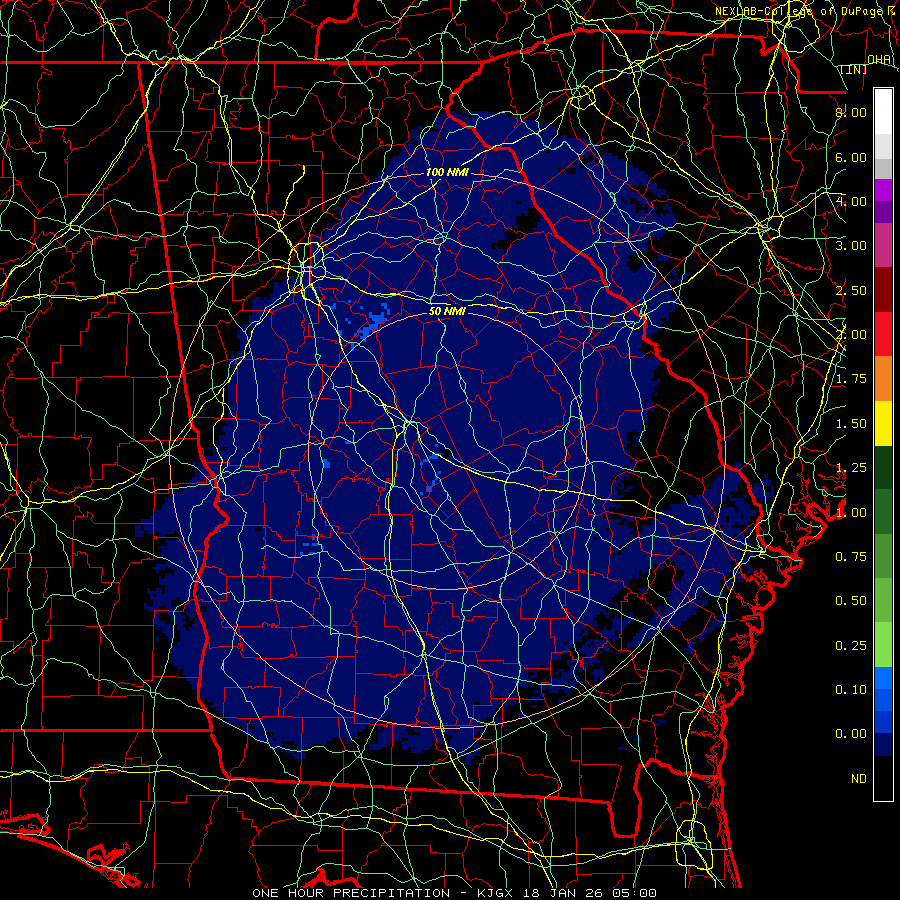Select the black ND legend swatch
Image resolution: width=900 pixels, height=900 pixels.
coord(883,779)
